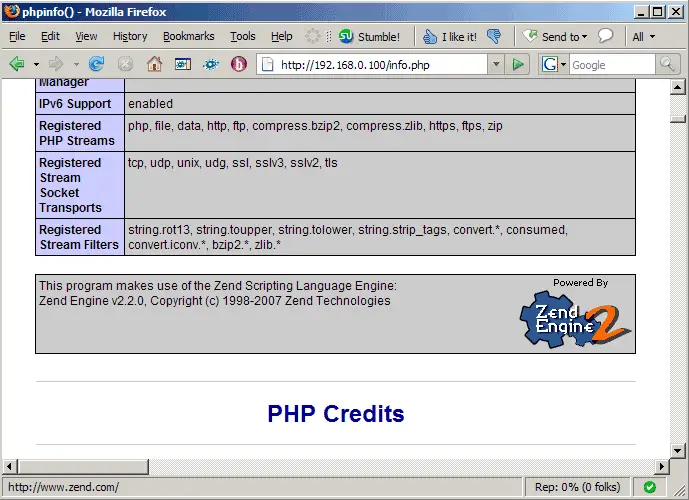Click the window resize grip corner

(x=680, y=491)
